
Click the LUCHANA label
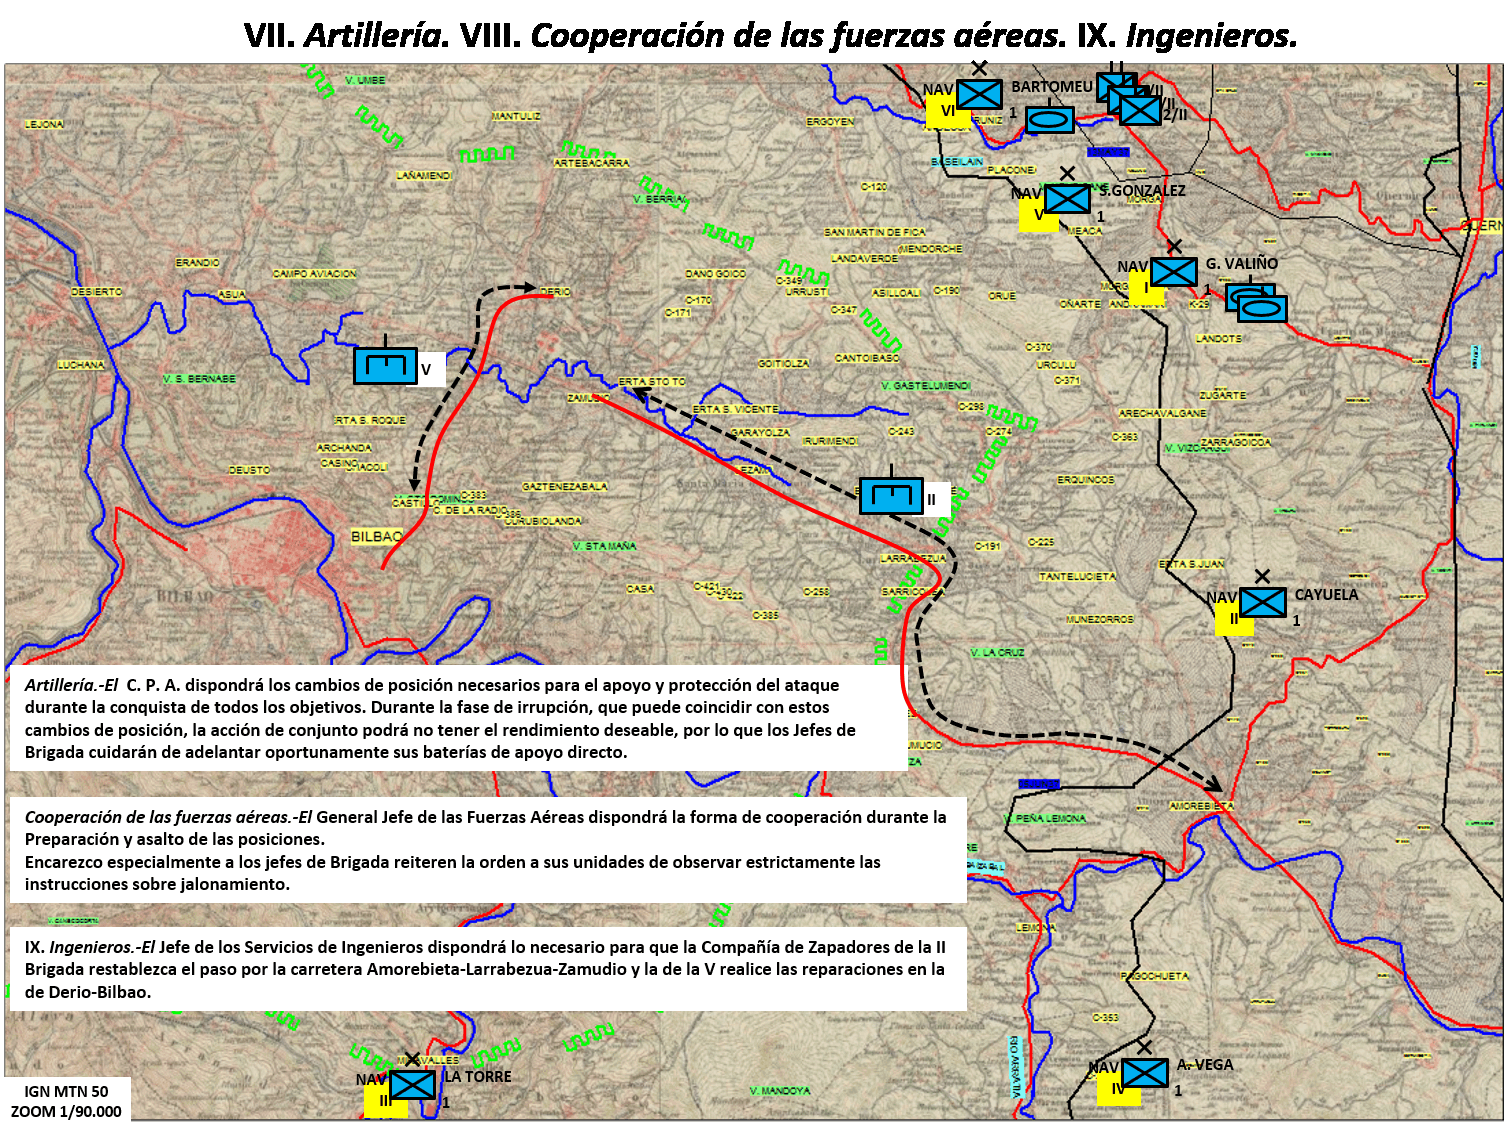(x=81, y=365)
